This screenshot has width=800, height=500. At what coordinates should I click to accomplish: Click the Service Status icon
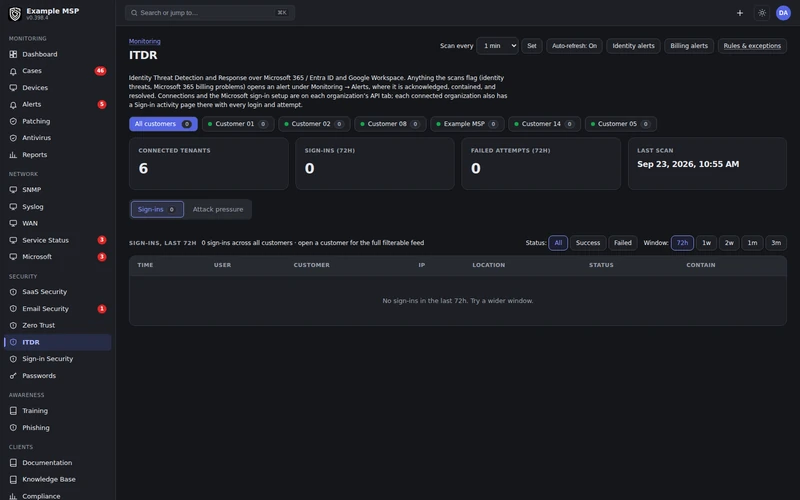click(x=13, y=240)
